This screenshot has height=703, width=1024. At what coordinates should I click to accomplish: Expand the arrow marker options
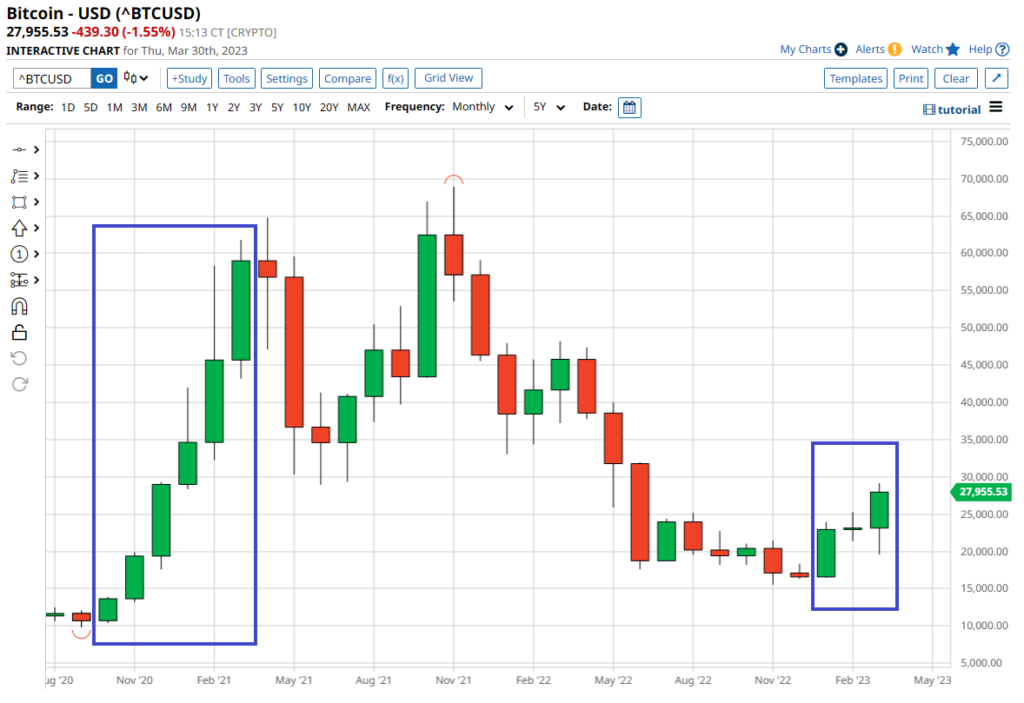point(37,227)
